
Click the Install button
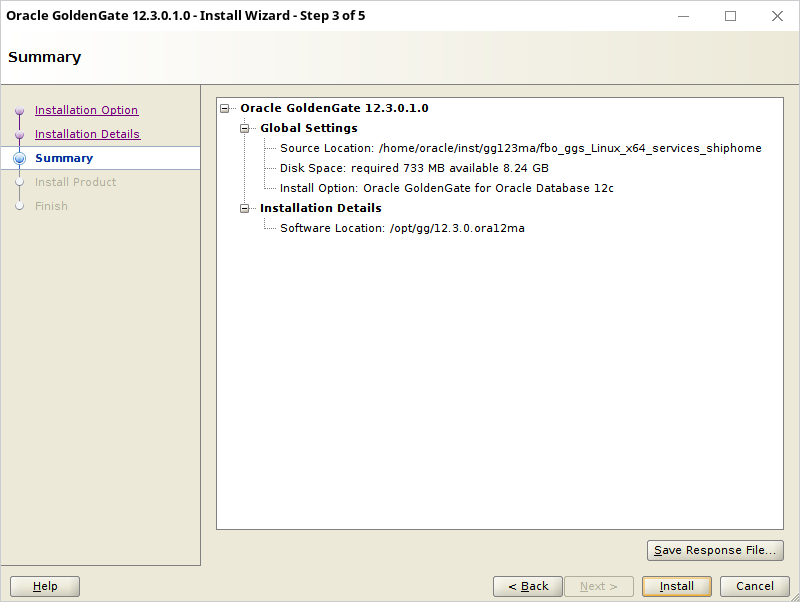coord(677,586)
